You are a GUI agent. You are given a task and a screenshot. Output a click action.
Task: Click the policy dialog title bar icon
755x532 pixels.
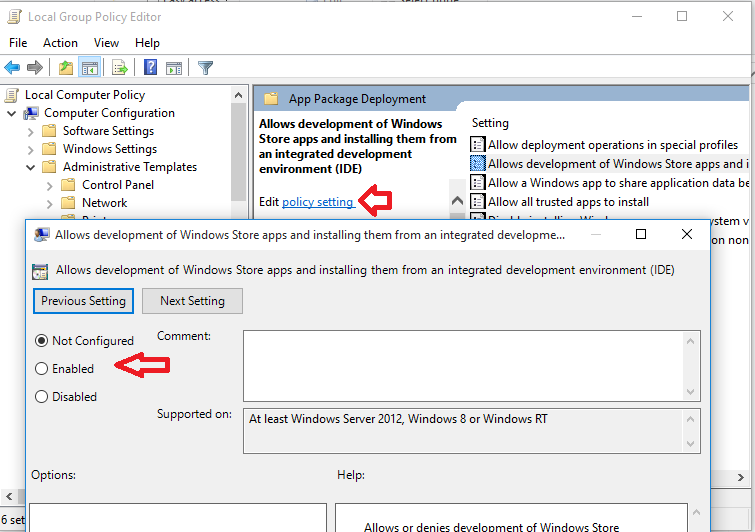coord(41,235)
